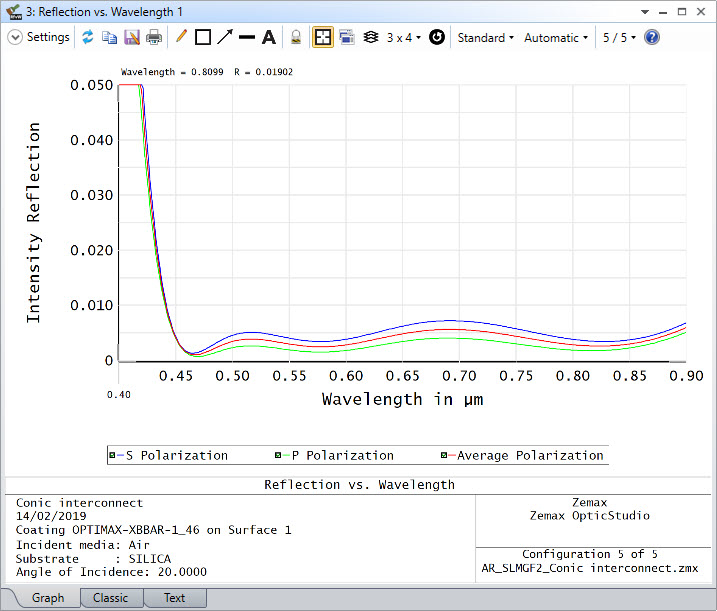Click the clone window icon
The height and width of the screenshot is (611, 717).
(x=347, y=38)
